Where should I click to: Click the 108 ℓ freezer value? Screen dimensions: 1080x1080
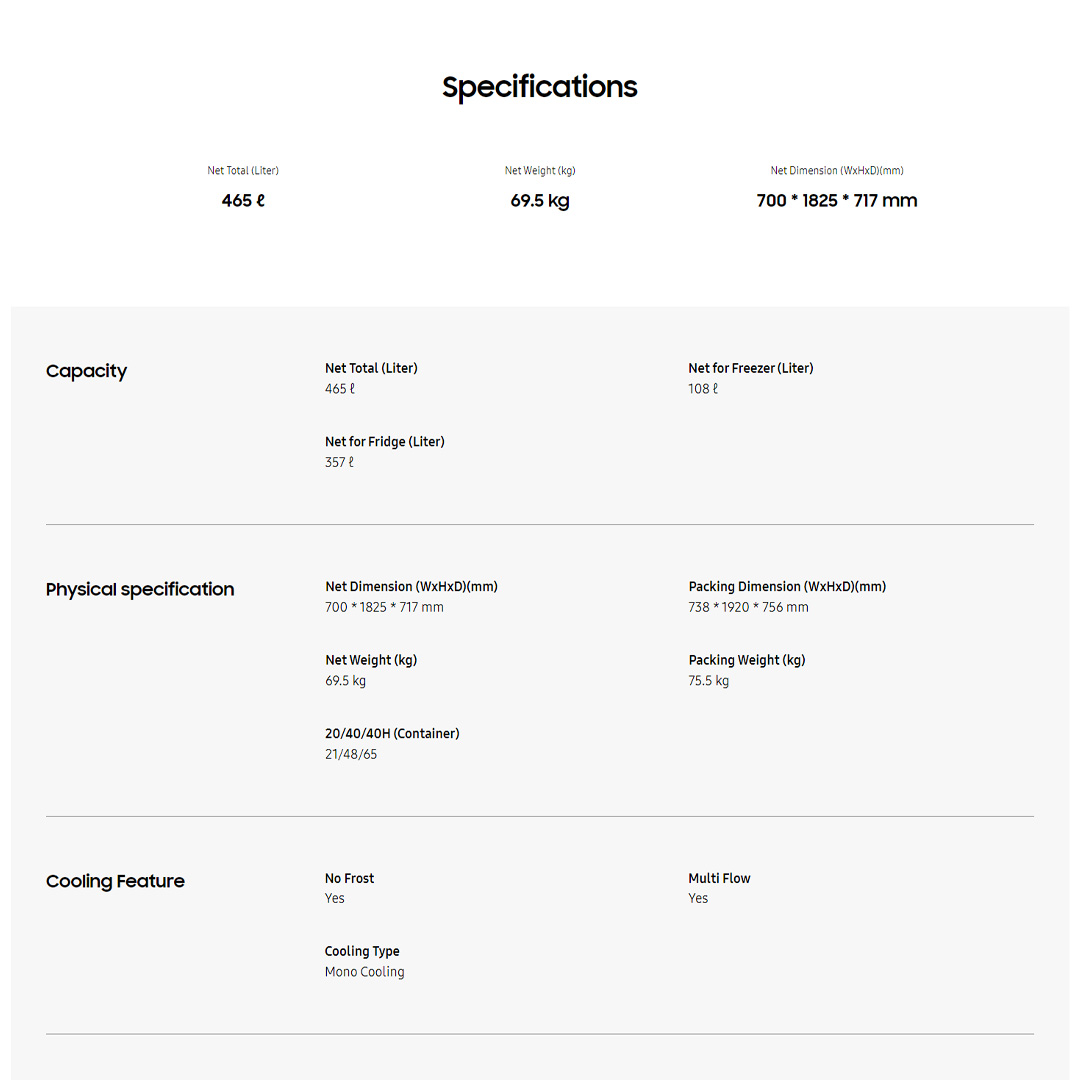(703, 389)
